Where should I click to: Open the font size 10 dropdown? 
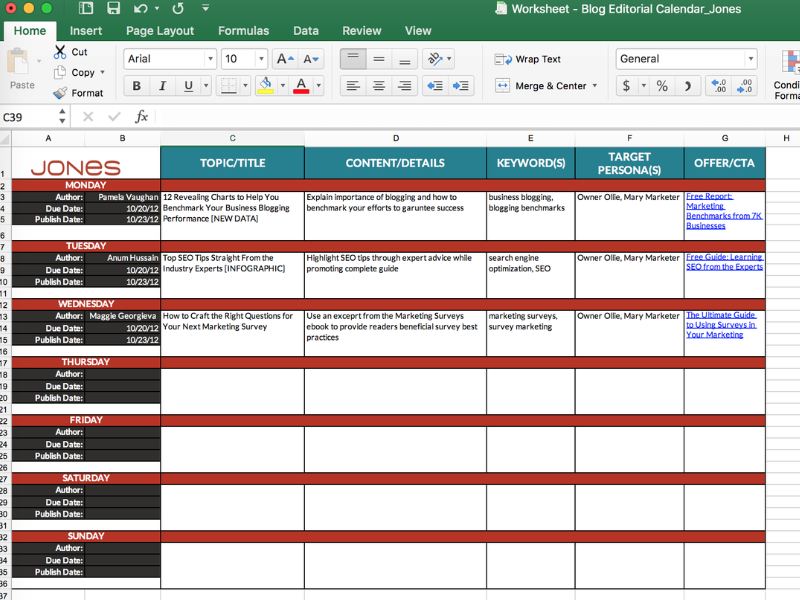coord(261,59)
